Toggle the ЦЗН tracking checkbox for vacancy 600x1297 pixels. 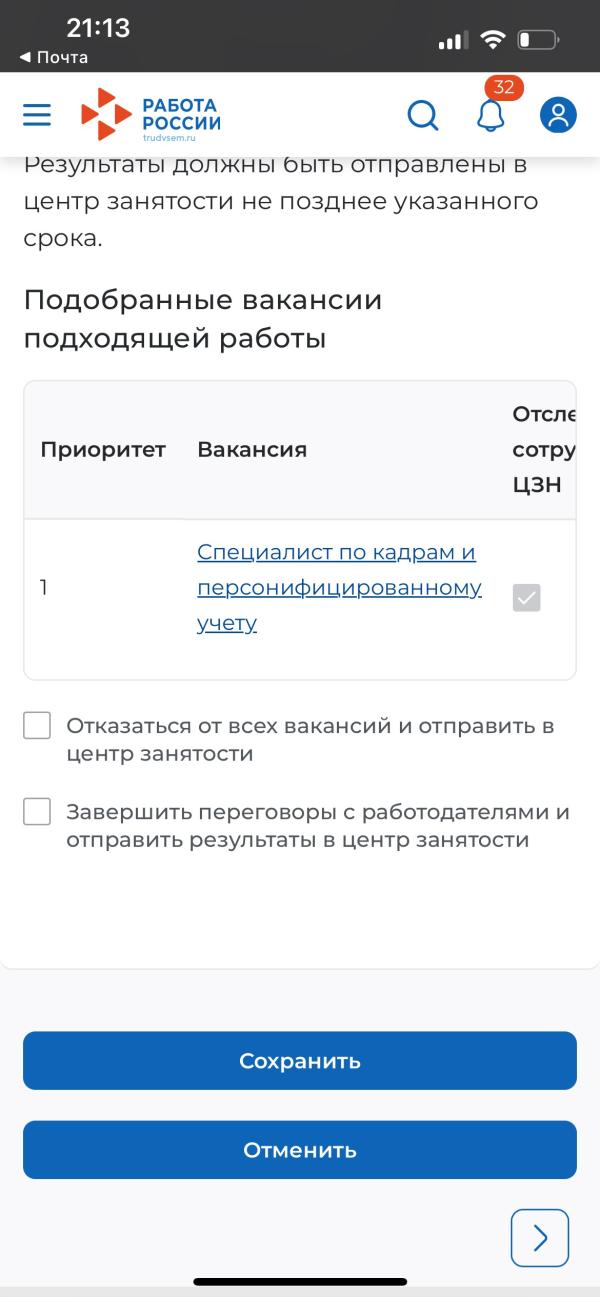(x=527, y=597)
